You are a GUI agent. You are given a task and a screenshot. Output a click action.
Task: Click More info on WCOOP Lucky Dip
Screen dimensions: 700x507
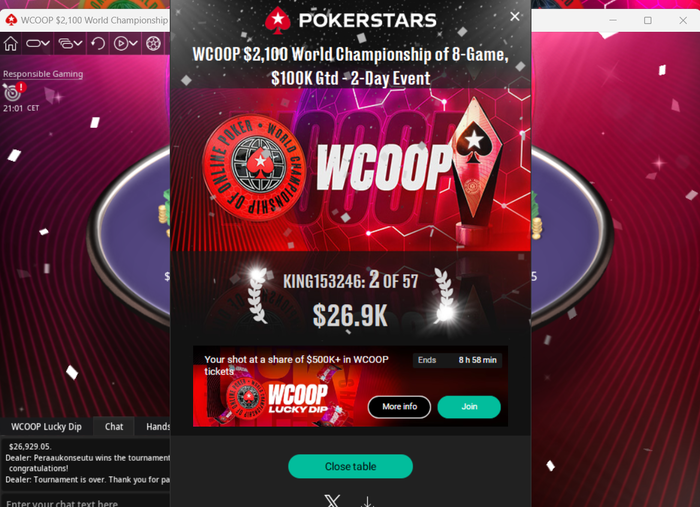pos(399,407)
